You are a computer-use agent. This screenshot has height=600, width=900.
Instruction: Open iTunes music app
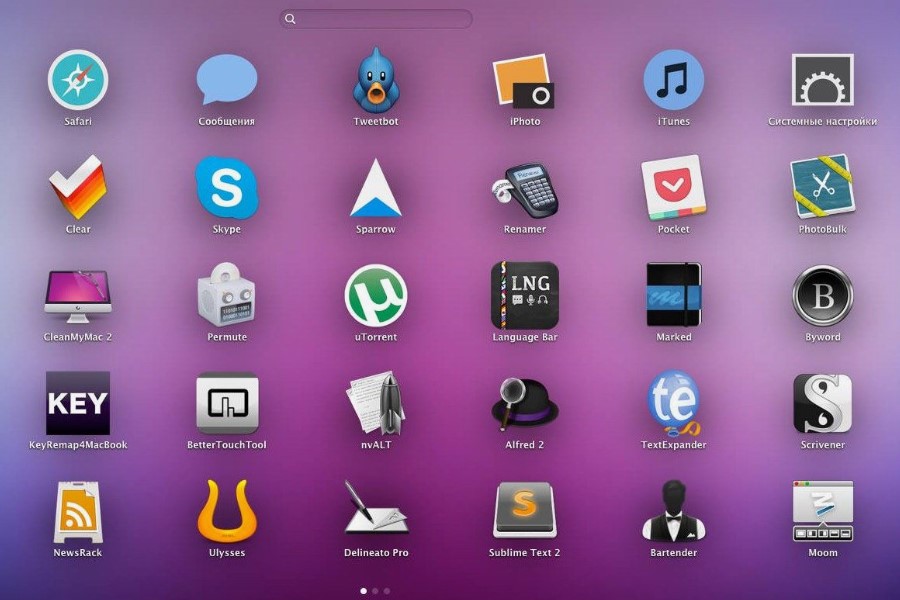673,81
